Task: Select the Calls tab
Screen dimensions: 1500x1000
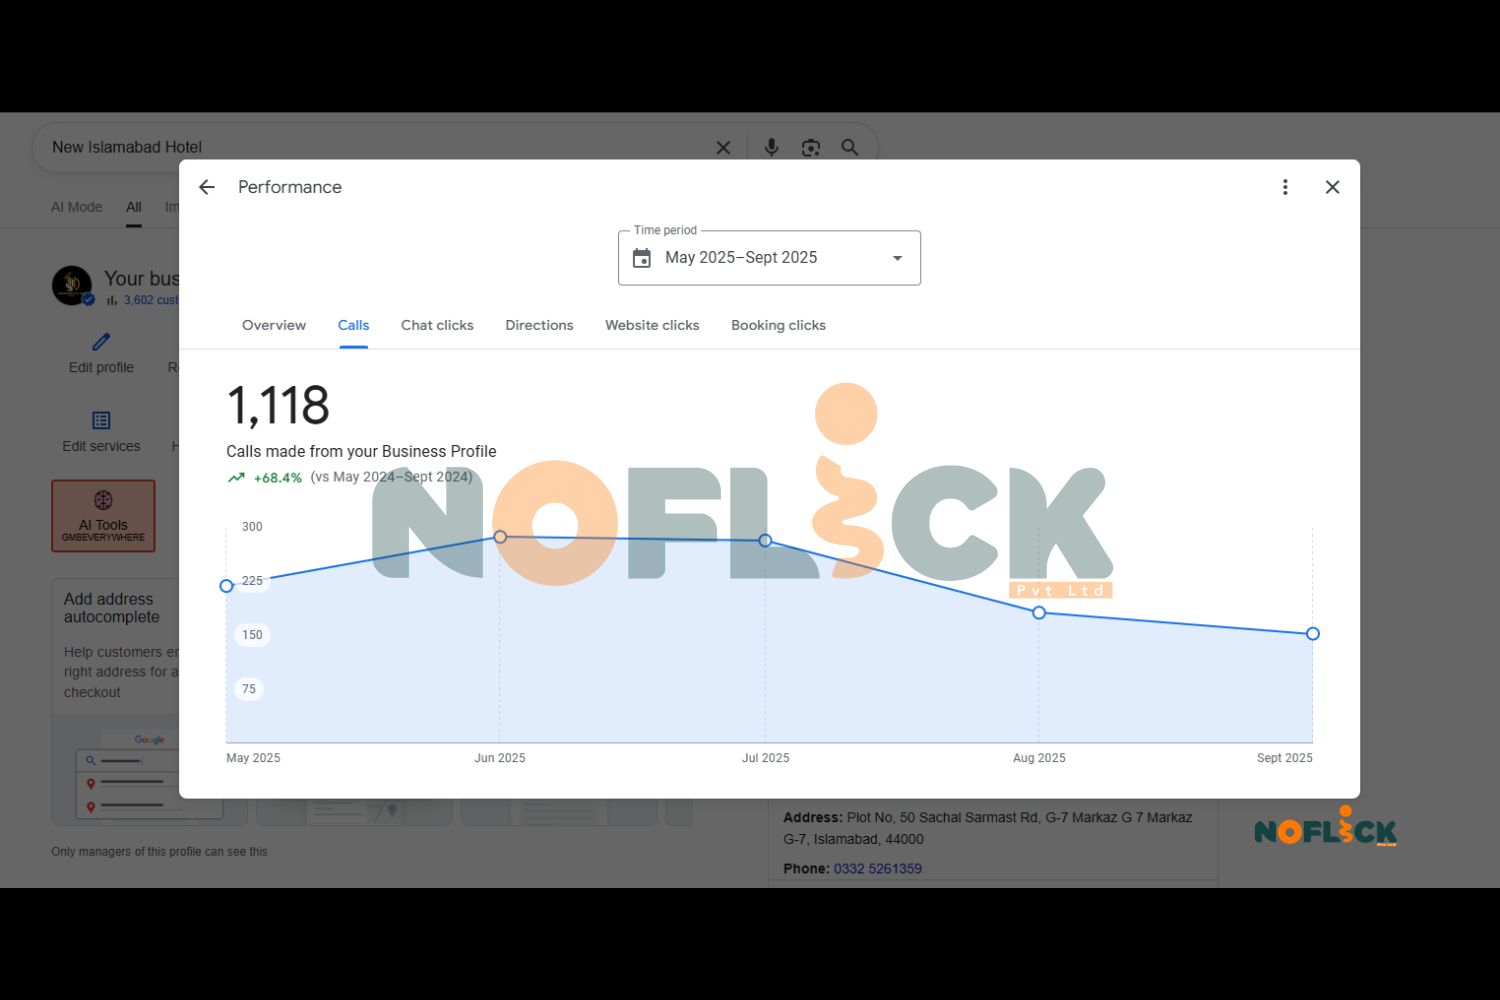Action: 353,325
